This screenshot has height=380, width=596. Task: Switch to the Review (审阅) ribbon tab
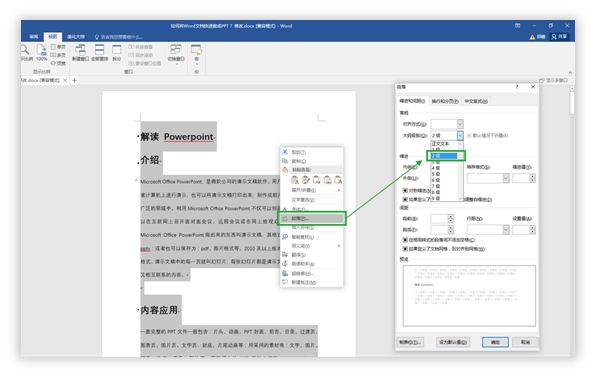(x=34, y=37)
